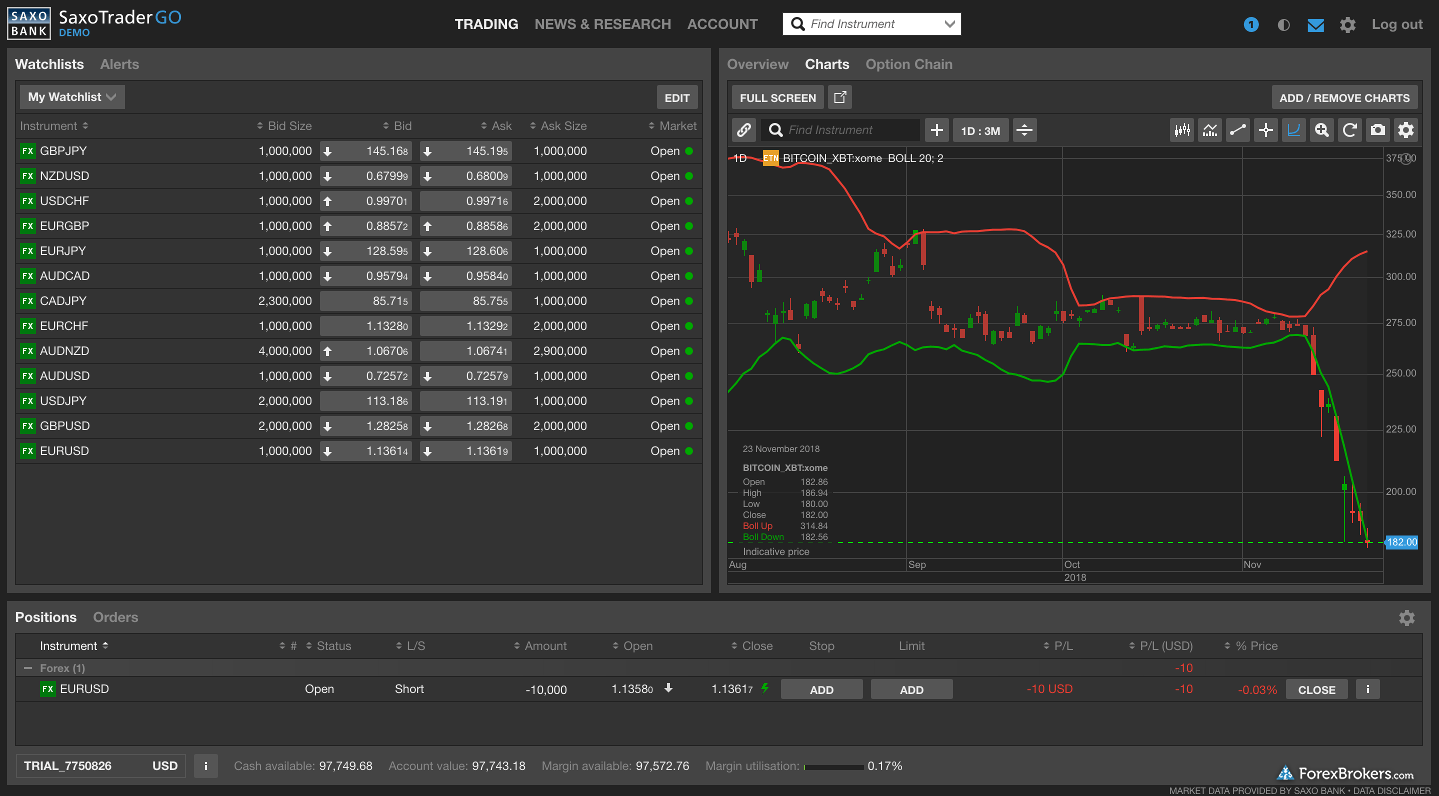Switch to the TRADING tab
The height and width of the screenshot is (796, 1439).
[x=486, y=24]
